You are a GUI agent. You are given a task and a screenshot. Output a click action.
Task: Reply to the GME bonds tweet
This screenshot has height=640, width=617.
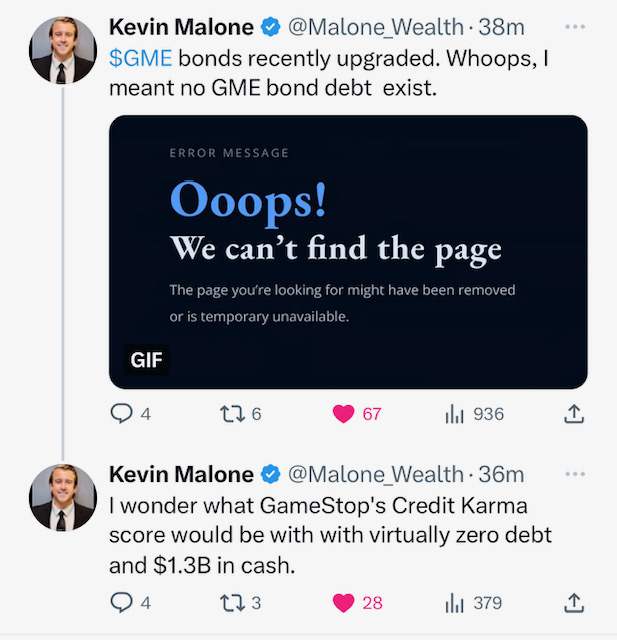click(x=119, y=413)
